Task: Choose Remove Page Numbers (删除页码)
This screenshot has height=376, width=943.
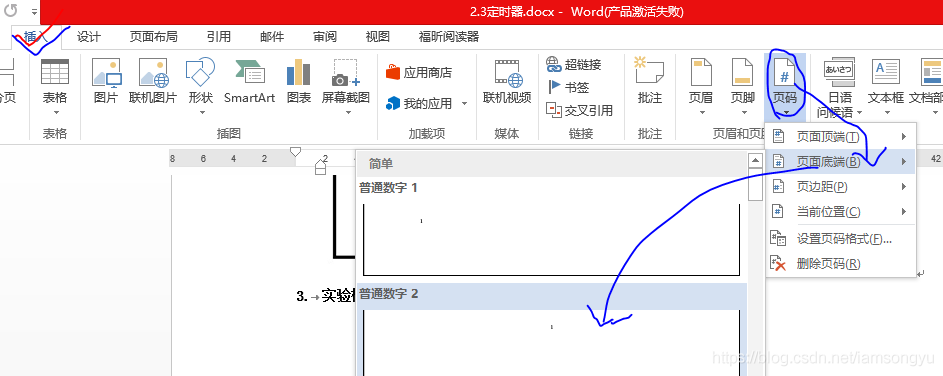Action: tap(840, 264)
